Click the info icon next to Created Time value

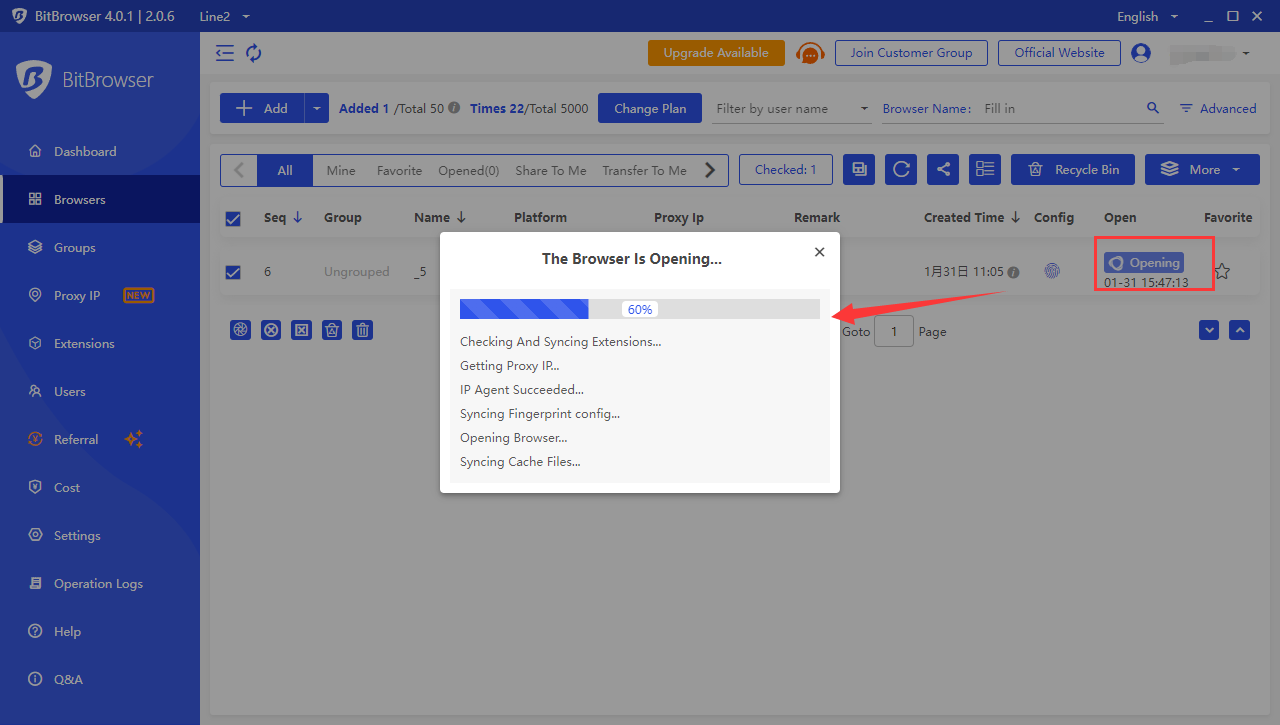(1013, 272)
